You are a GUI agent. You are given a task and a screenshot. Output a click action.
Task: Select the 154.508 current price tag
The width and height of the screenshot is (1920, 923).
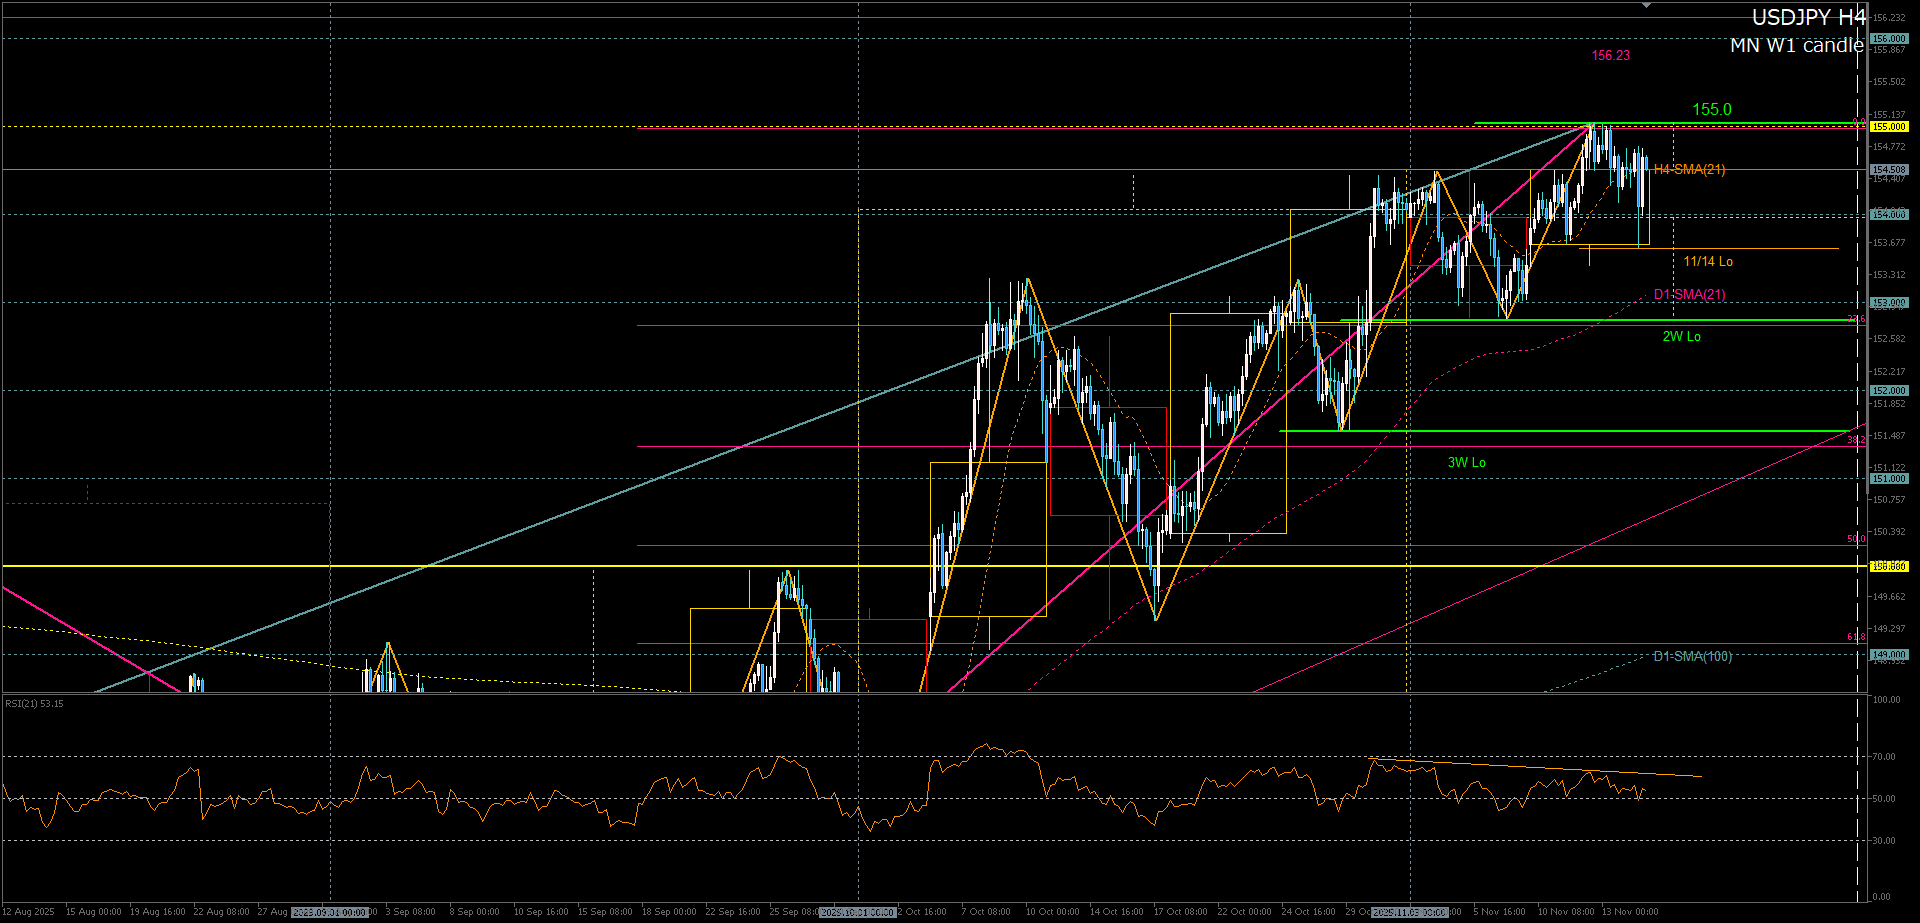1889,170
